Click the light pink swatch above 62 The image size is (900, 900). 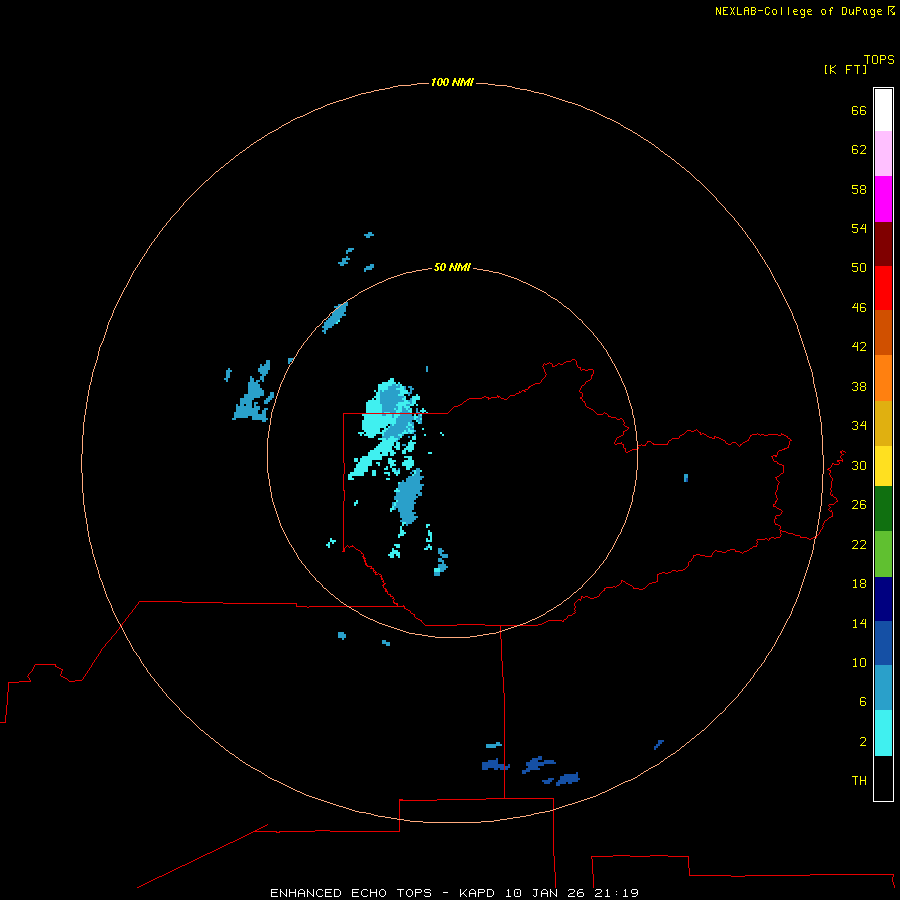click(x=883, y=153)
